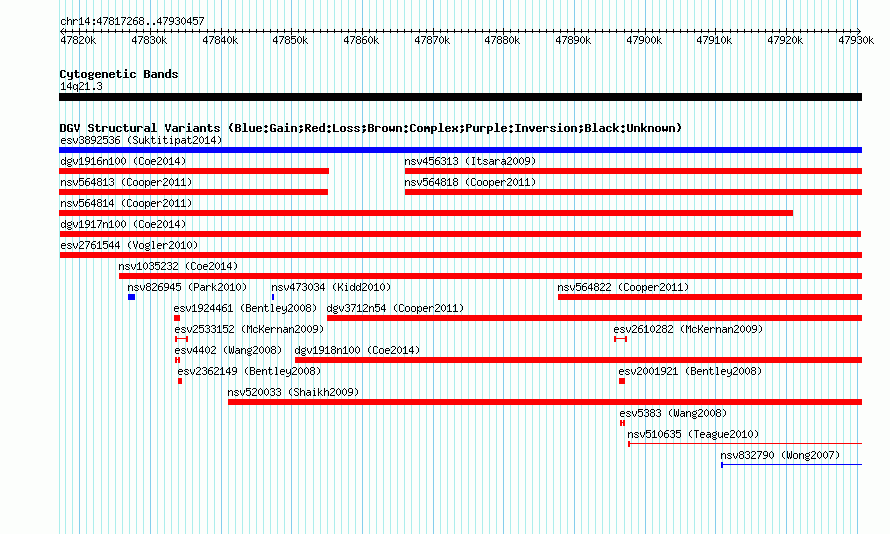This screenshot has height=534, width=890.
Task: Select esv5383 (Wang2008) label
Action: (x=673, y=413)
